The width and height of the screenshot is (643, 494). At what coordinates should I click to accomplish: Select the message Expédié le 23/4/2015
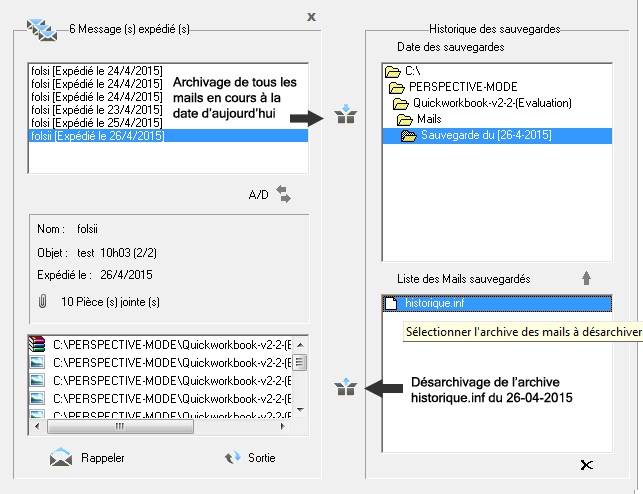tap(96, 110)
